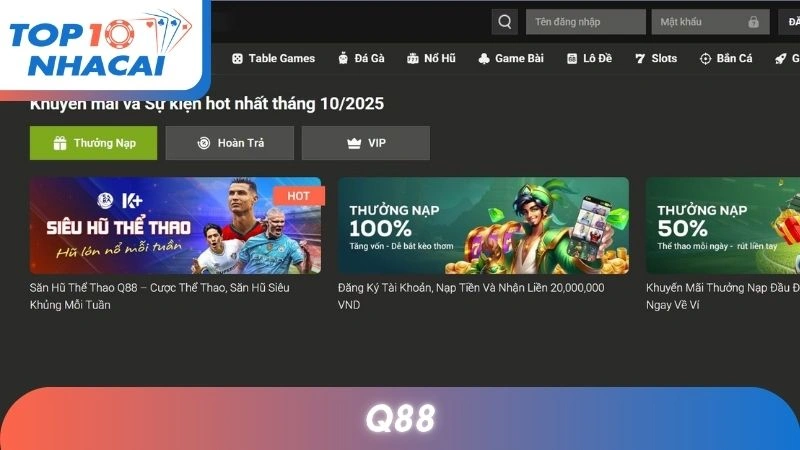800x450 pixels.
Task: Open the VIP promotions tab
Action: [366, 143]
